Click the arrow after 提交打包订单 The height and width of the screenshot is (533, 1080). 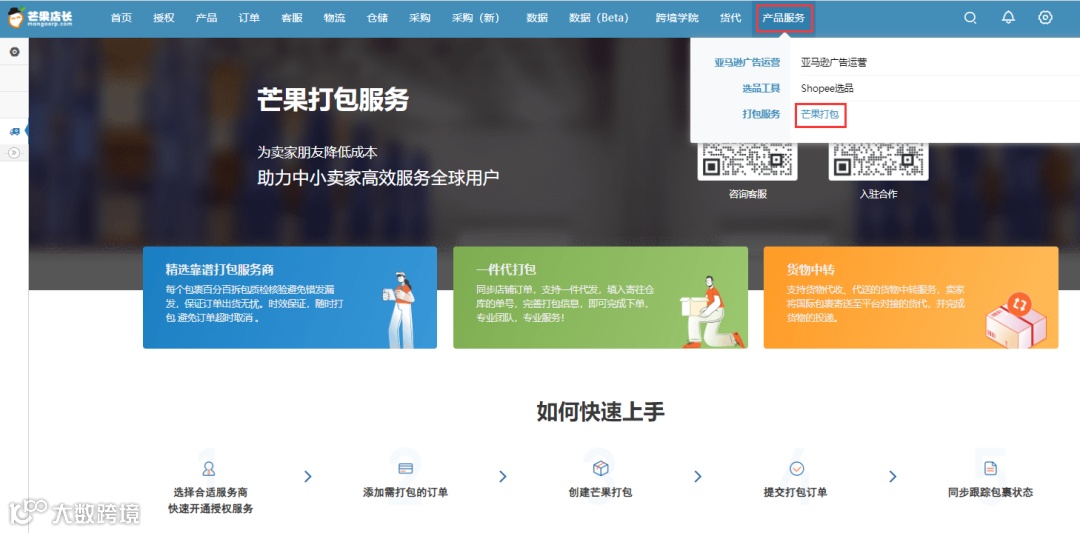point(893,477)
